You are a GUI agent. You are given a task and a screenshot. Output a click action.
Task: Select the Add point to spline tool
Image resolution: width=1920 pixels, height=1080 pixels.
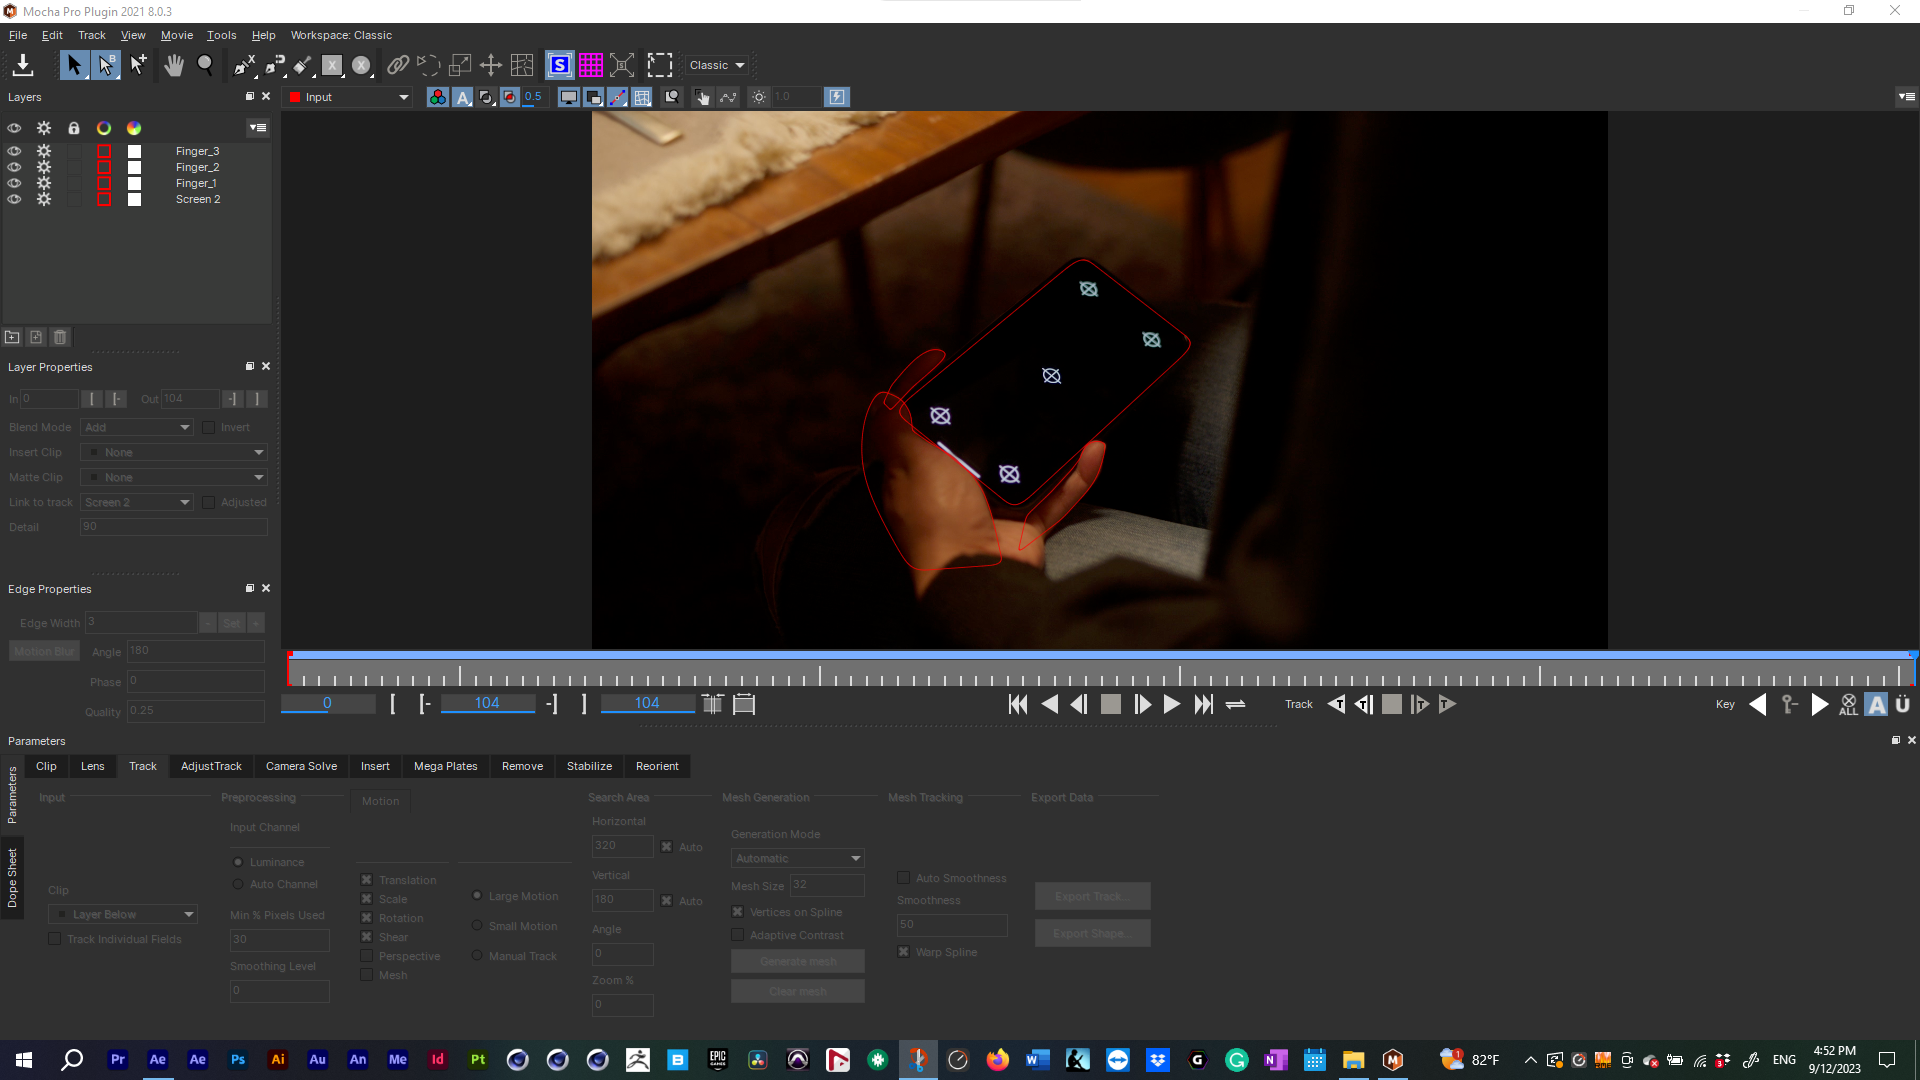pos(138,66)
